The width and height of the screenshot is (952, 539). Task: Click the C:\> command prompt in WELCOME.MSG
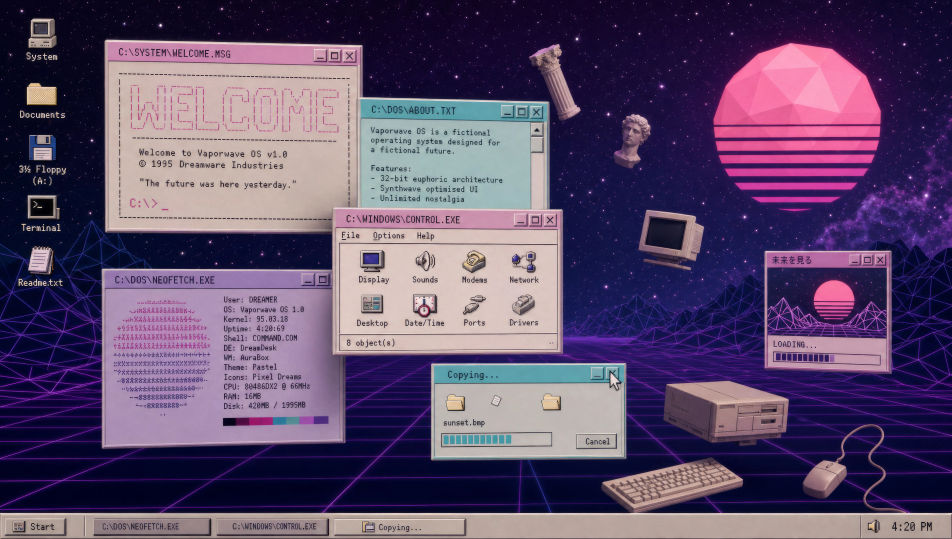[x=149, y=204]
